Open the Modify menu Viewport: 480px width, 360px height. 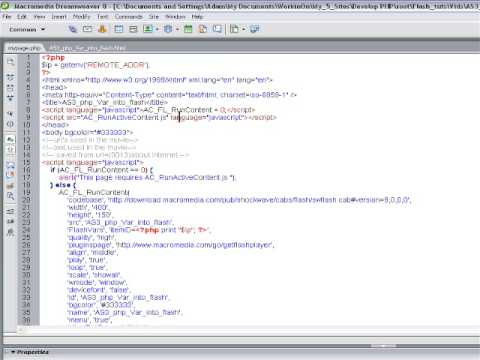[82, 17]
